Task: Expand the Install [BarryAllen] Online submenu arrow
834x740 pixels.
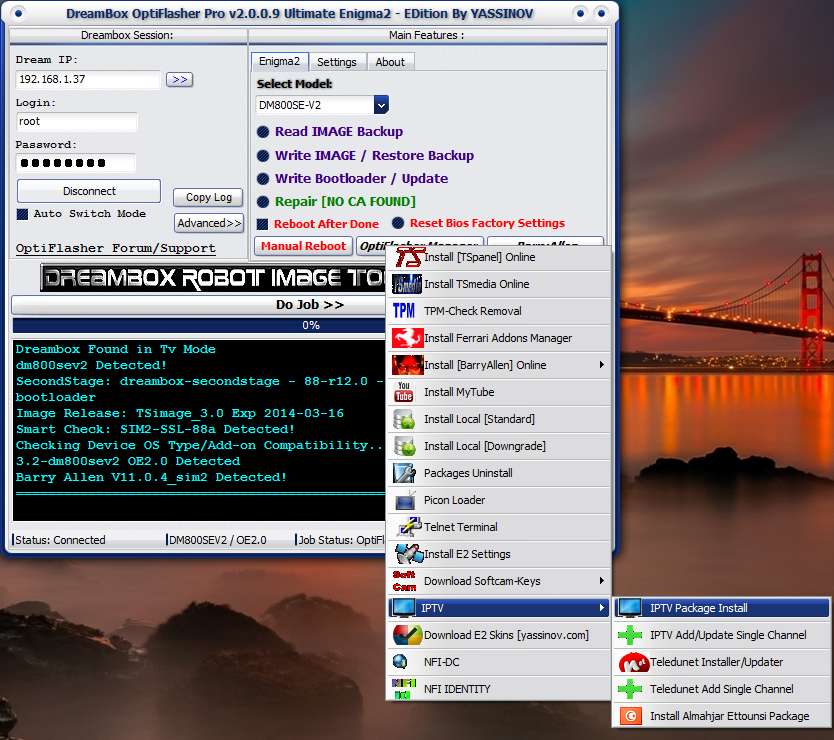Action: coord(602,365)
